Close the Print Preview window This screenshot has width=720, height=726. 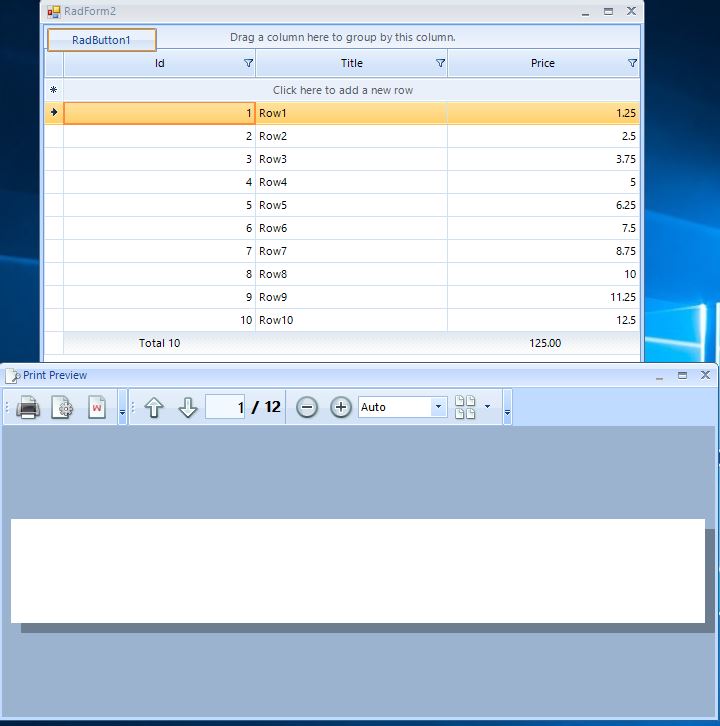pyautogui.click(x=705, y=375)
